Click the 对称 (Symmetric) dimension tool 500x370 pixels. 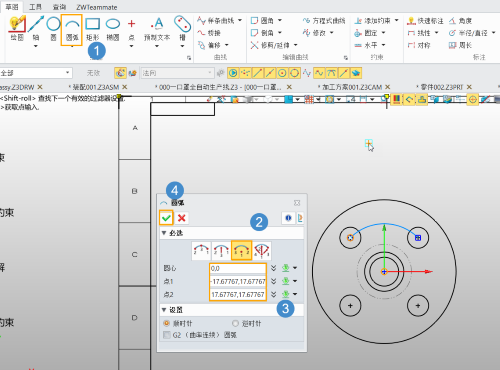tap(419, 45)
